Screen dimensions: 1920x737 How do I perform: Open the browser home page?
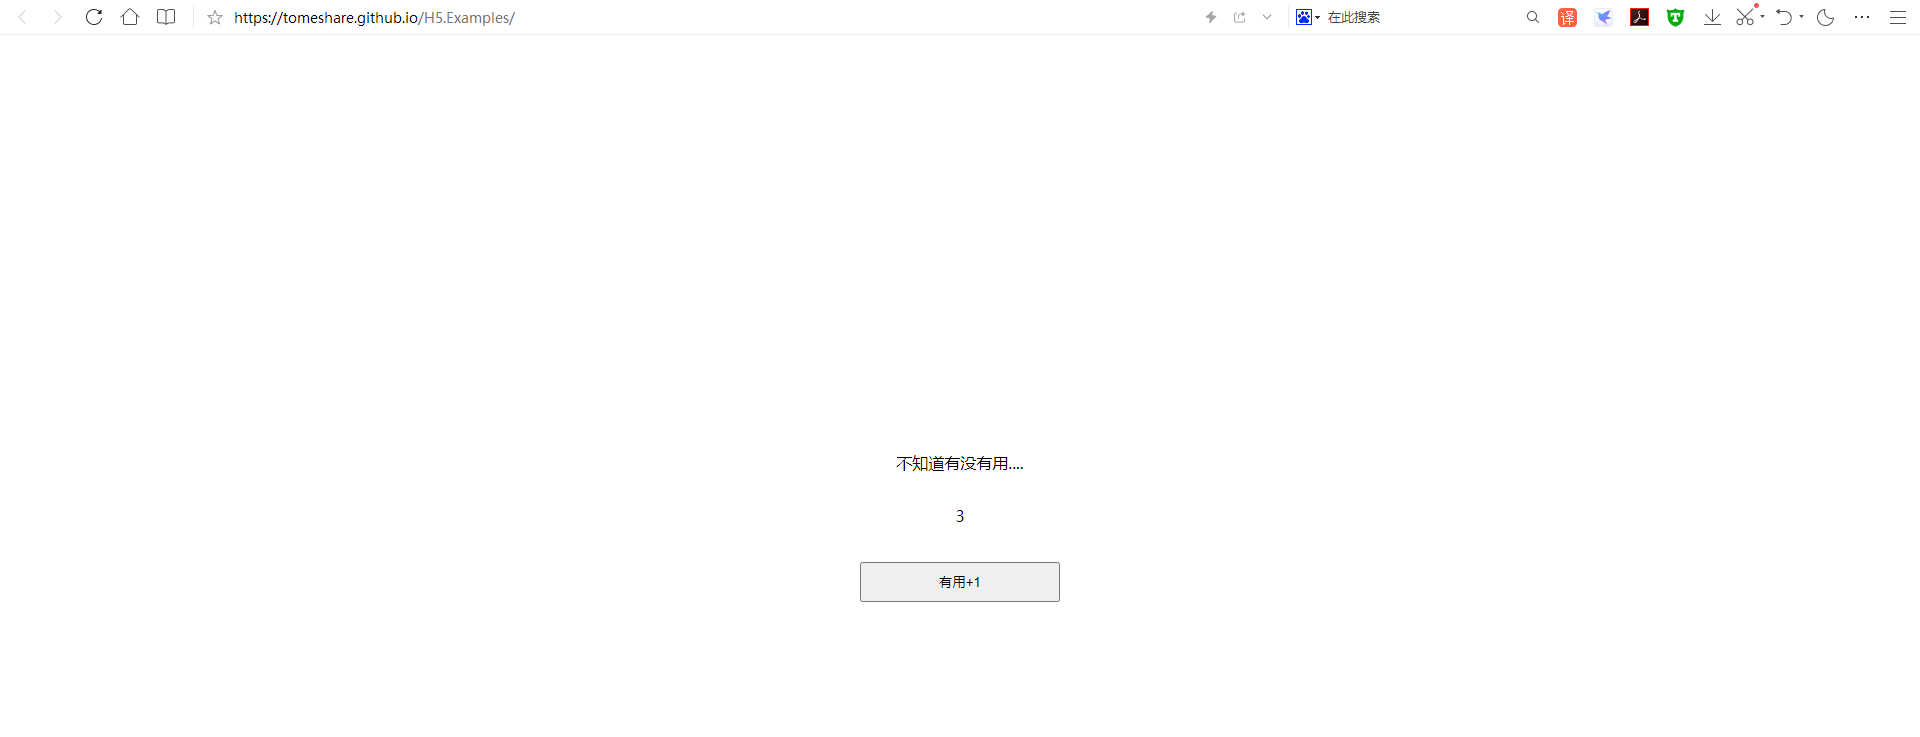click(130, 17)
